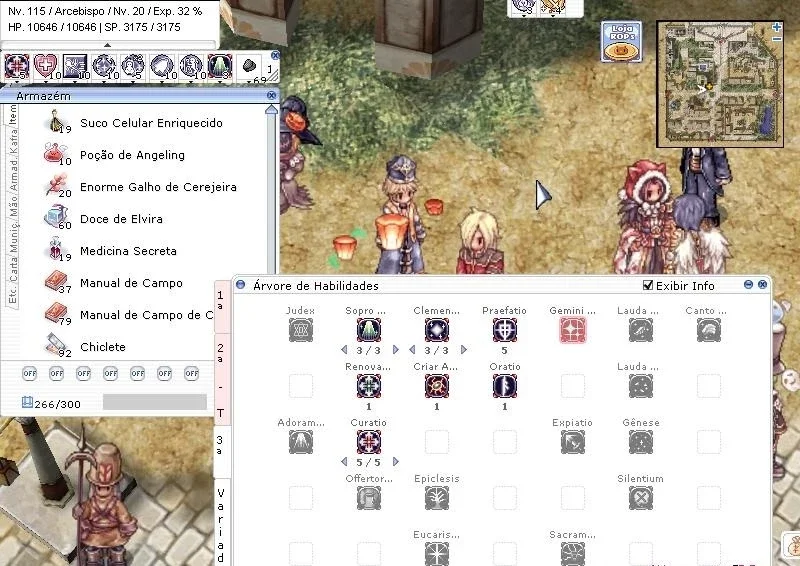Viewport: 800px width, 566px height.
Task: Select the Praefatio skill icon
Action: 505,330
